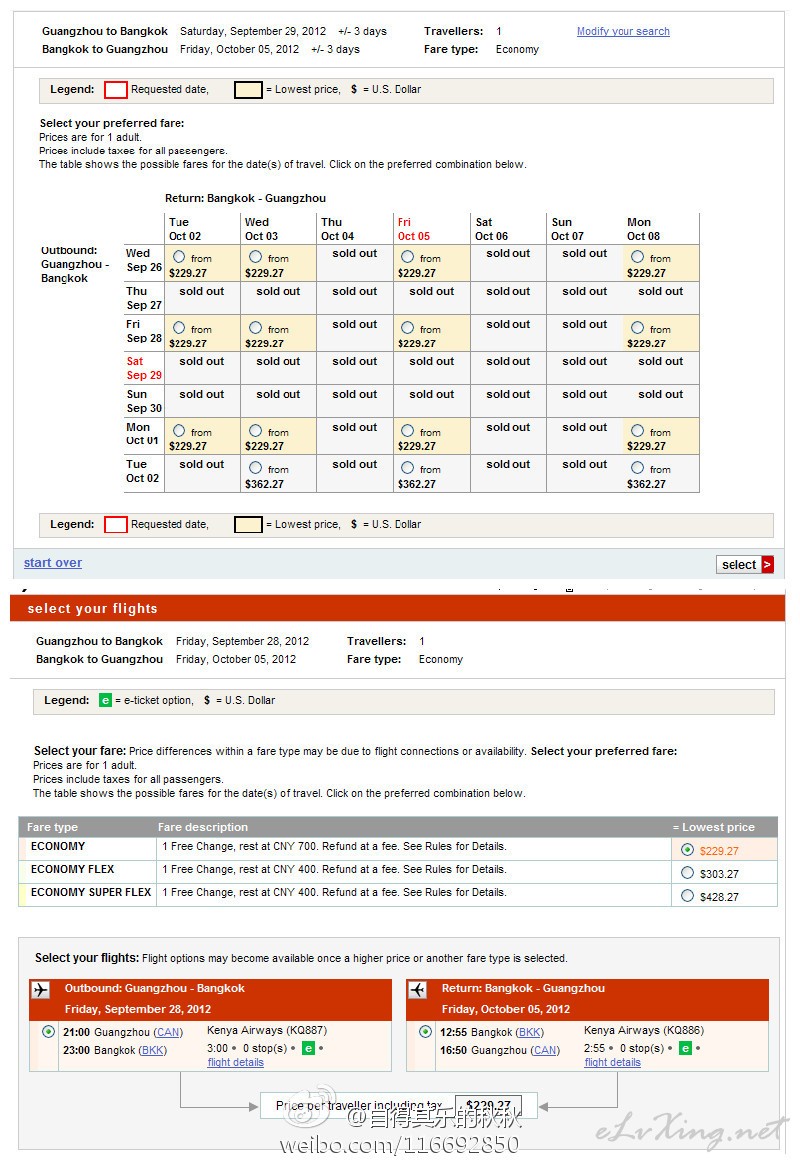Click the CAN airport link for the 21:00 departure
800x1164 pixels.
pos(168,1033)
